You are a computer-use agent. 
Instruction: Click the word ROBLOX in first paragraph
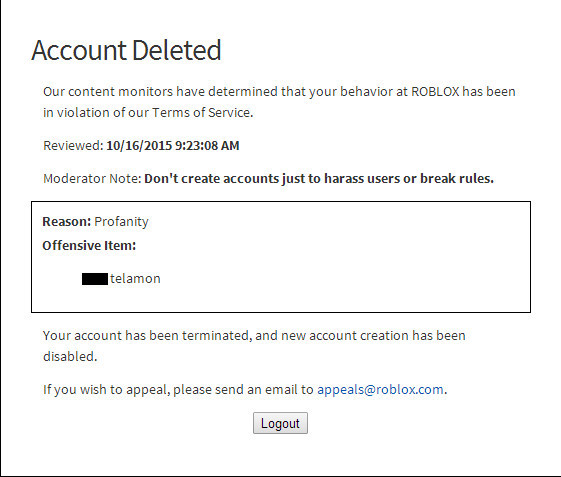pos(435,92)
